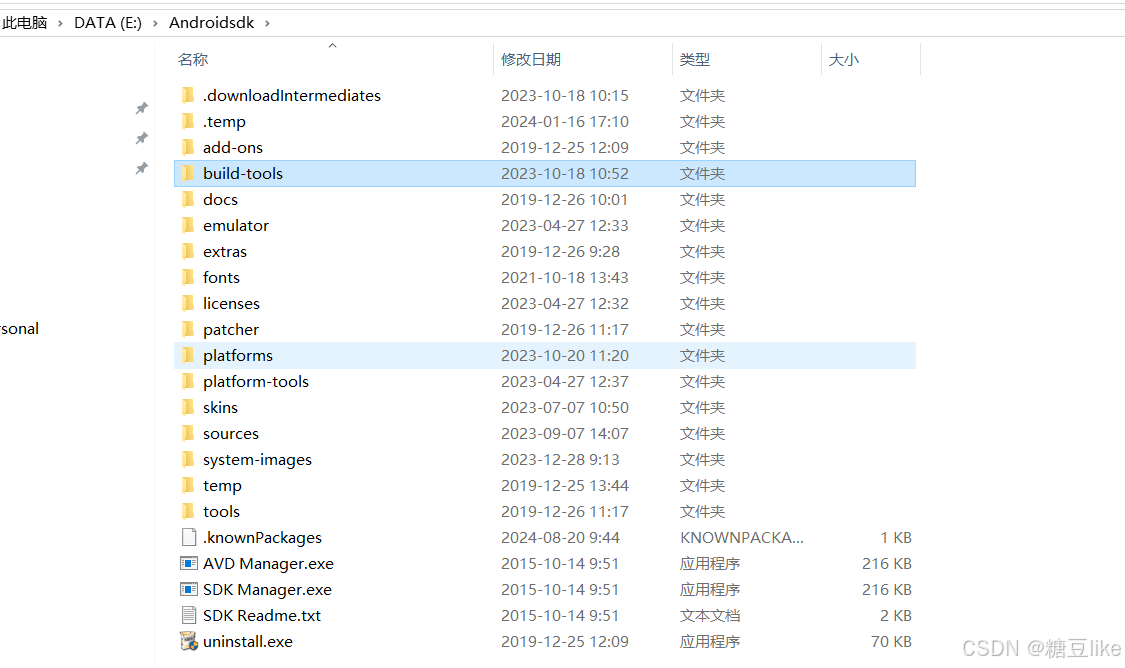Select the sources folder name

click(x=231, y=433)
